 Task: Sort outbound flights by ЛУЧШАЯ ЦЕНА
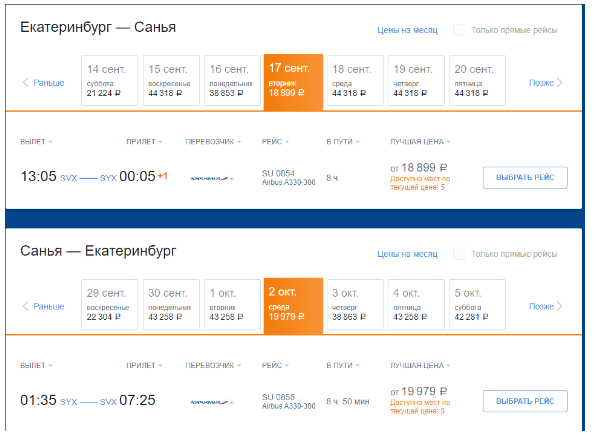(420, 142)
